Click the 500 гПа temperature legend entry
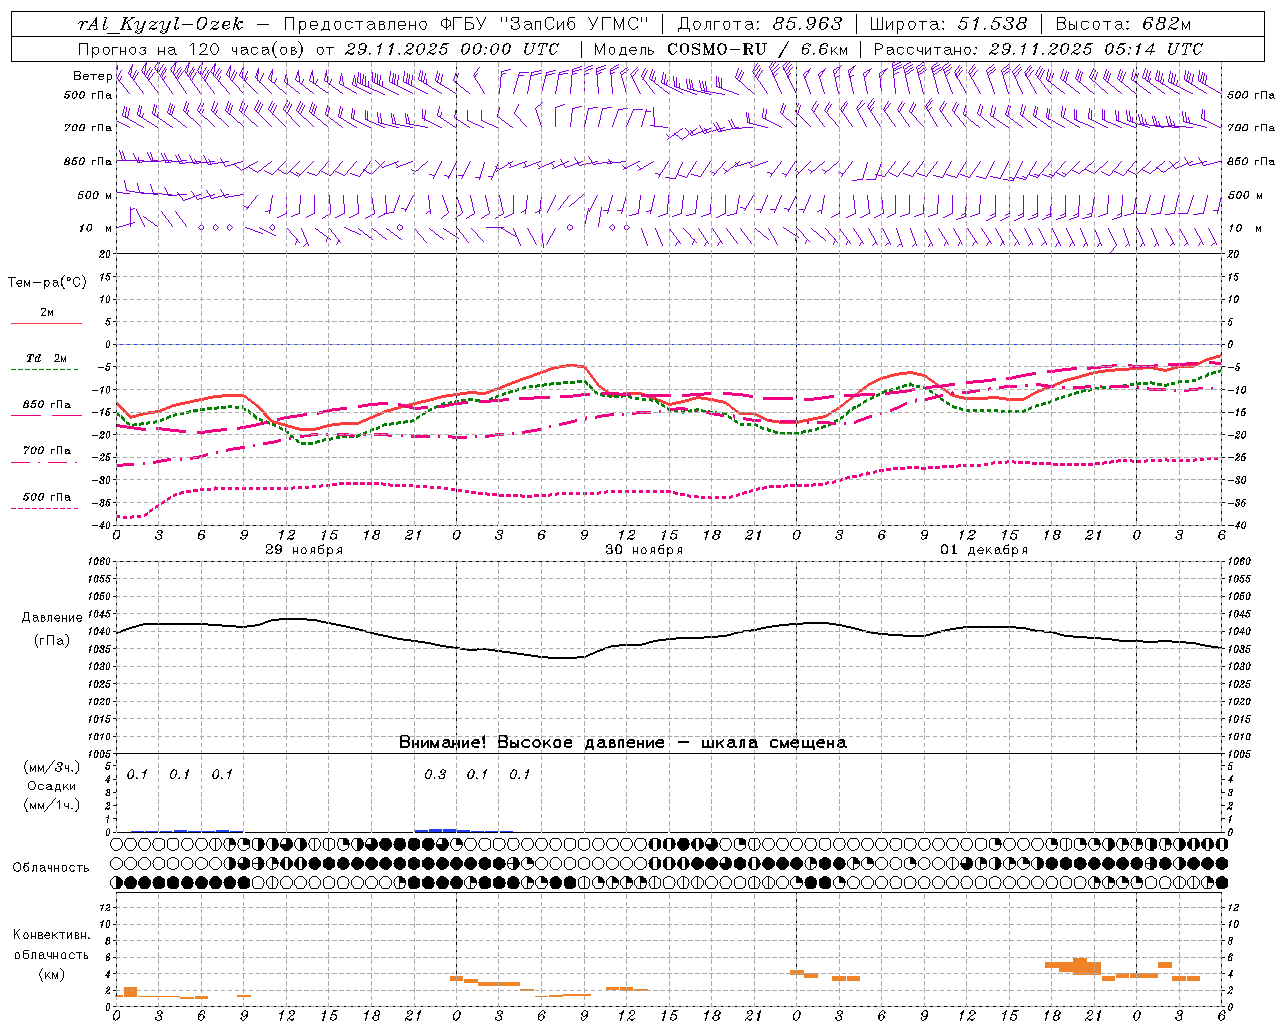 tap(47, 497)
